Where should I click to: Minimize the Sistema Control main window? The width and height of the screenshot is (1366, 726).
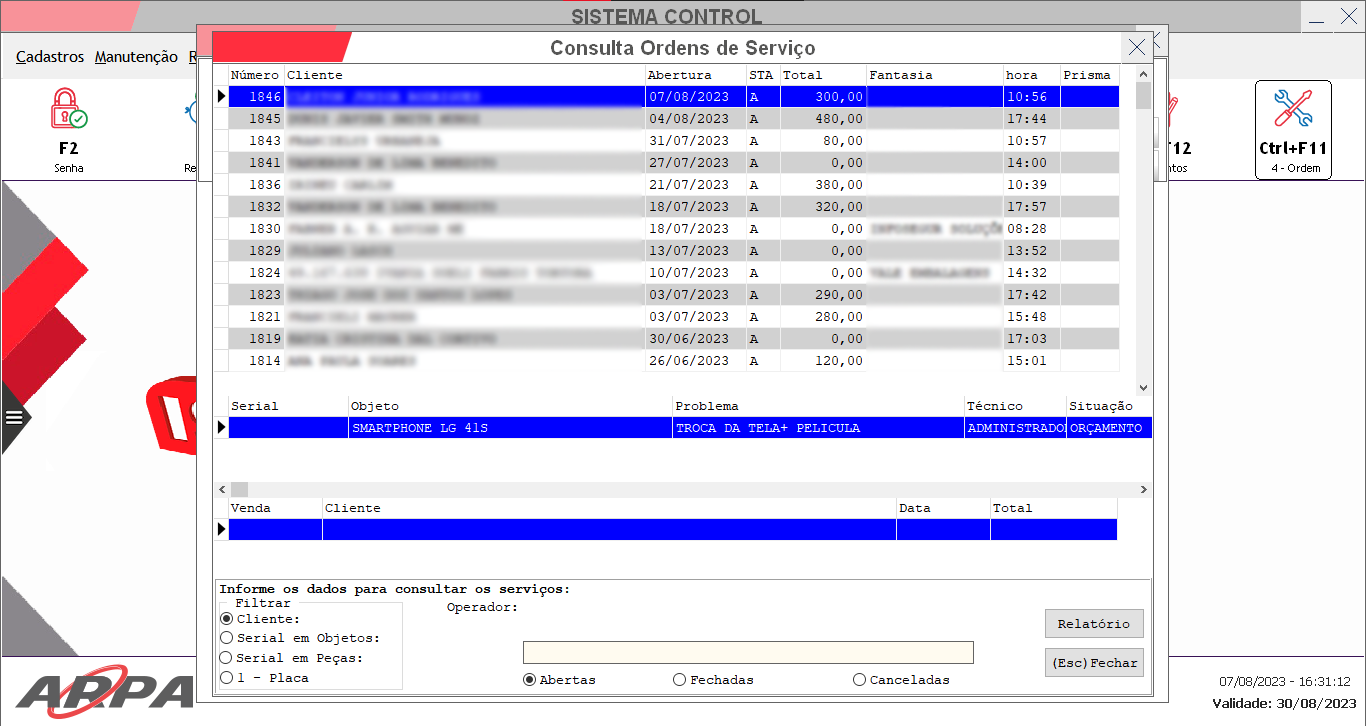pos(1317,17)
